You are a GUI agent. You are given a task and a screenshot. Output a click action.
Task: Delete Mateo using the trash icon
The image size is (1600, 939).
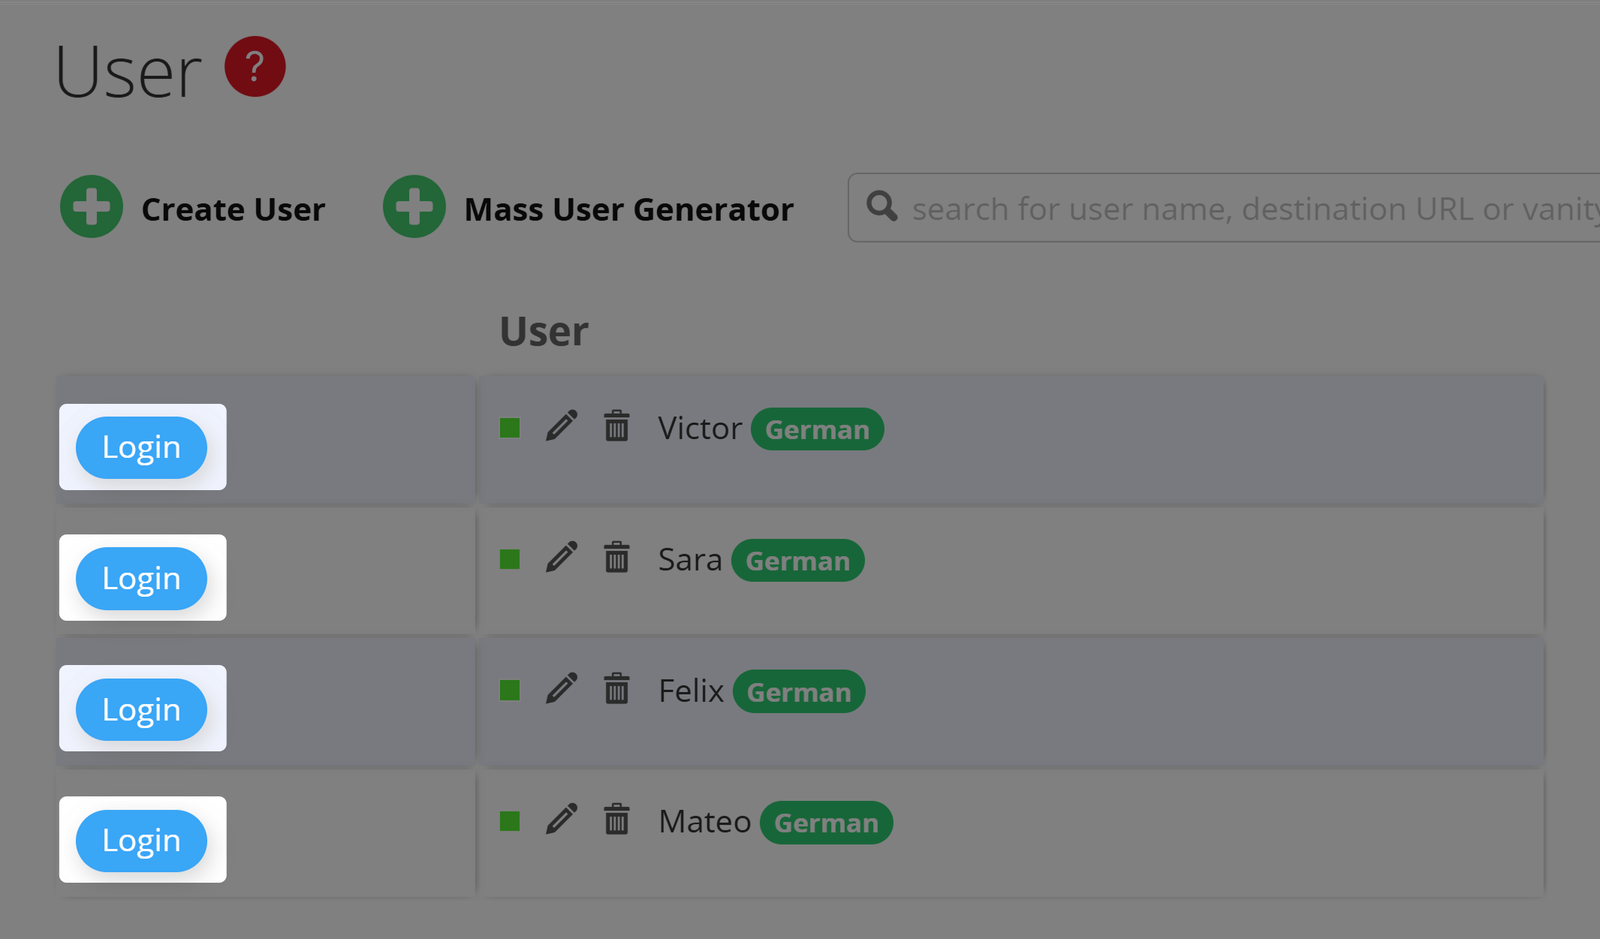tap(617, 819)
